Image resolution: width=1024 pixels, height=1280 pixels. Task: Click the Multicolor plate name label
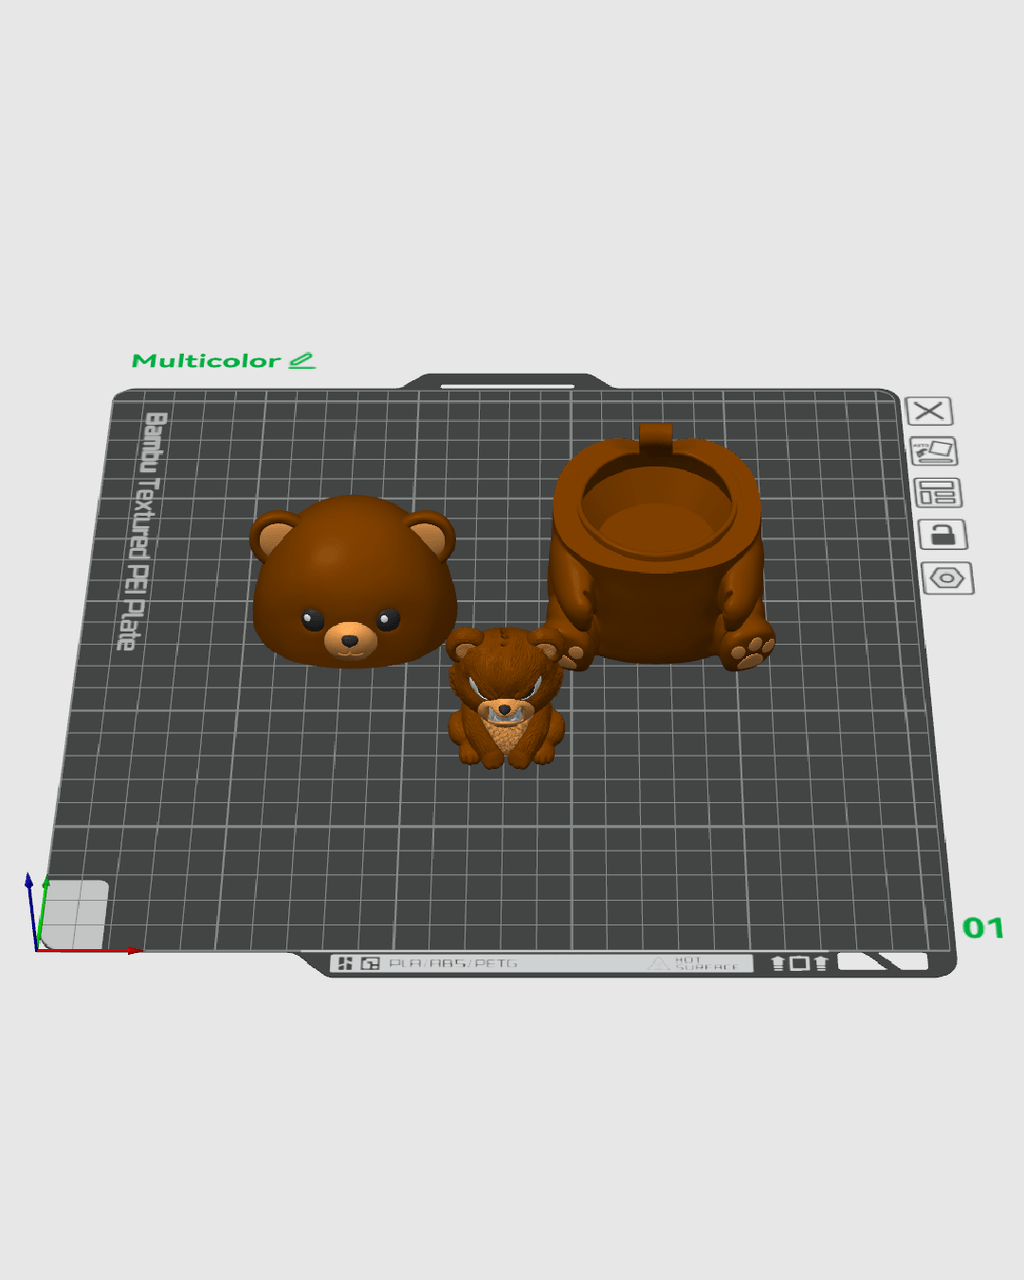pos(206,361)
